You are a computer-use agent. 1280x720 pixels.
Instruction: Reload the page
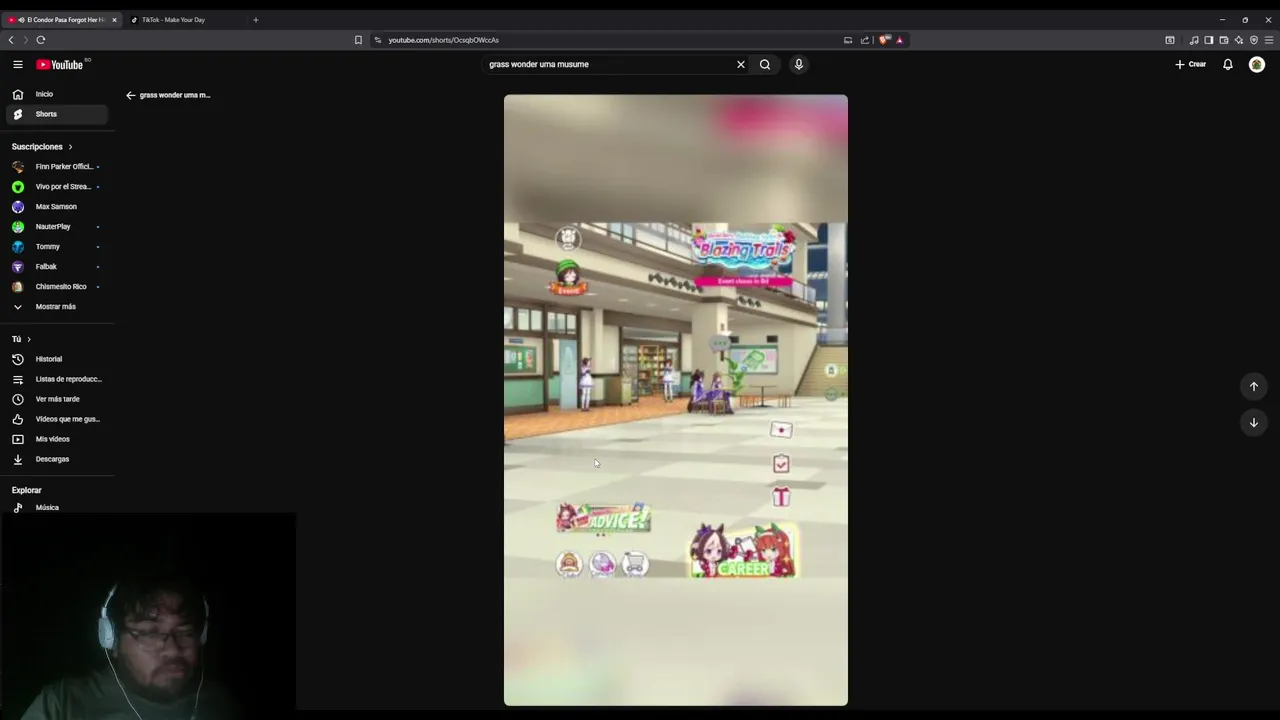[41, 40]
